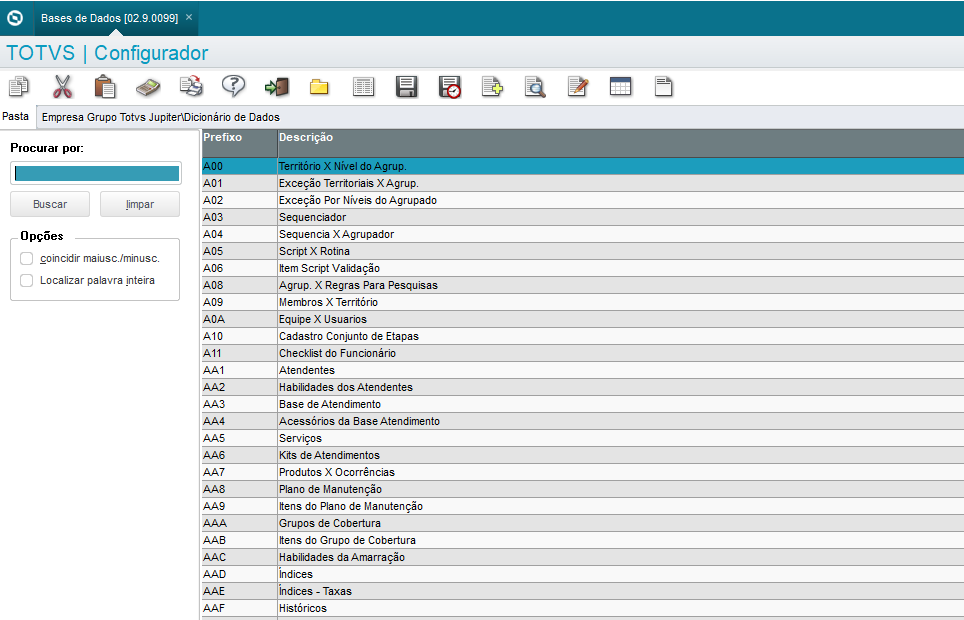Click the Cut scissors icon
The height and width of the screenshot is (620, 964).
click(62, 87)
